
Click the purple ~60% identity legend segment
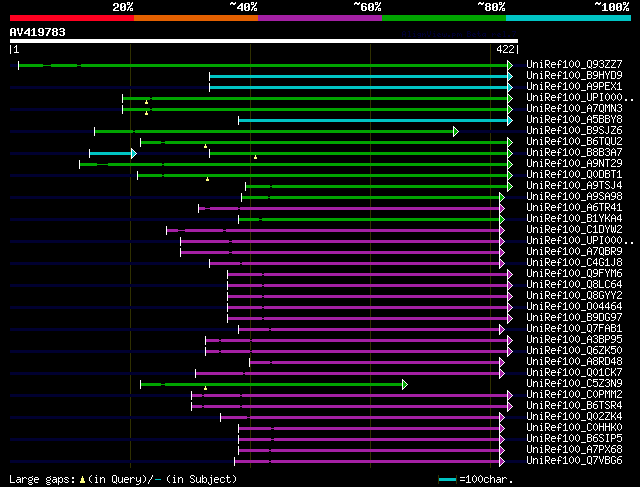click(x=320, y=18)
